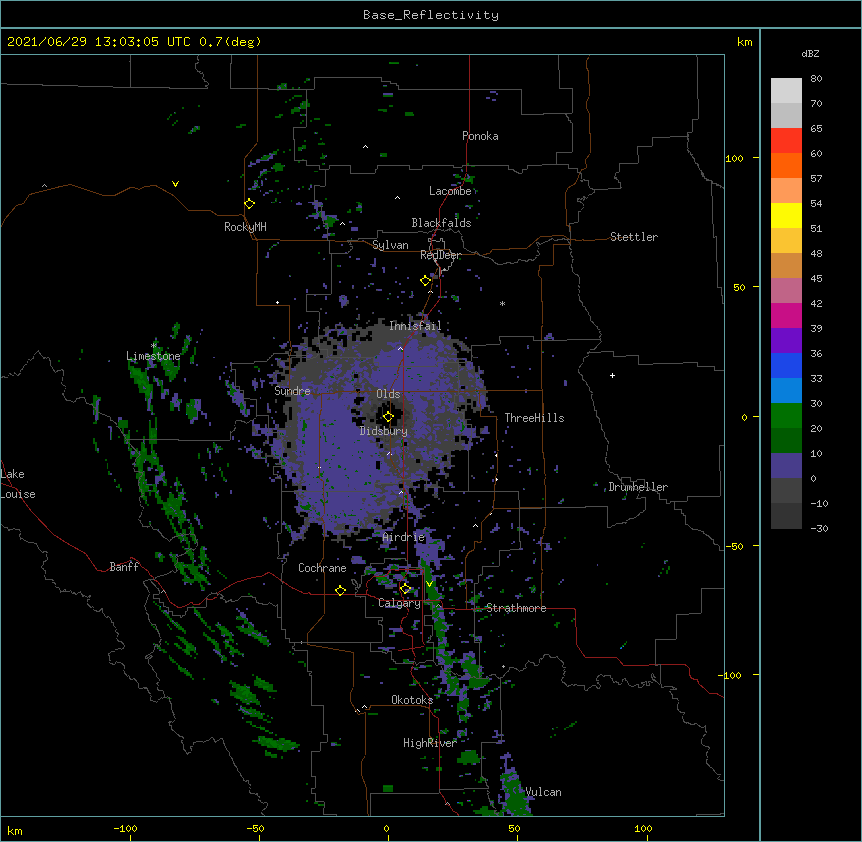Click the Sundre city label
This screenshot has width=862, height=842.
click(292, 391)
